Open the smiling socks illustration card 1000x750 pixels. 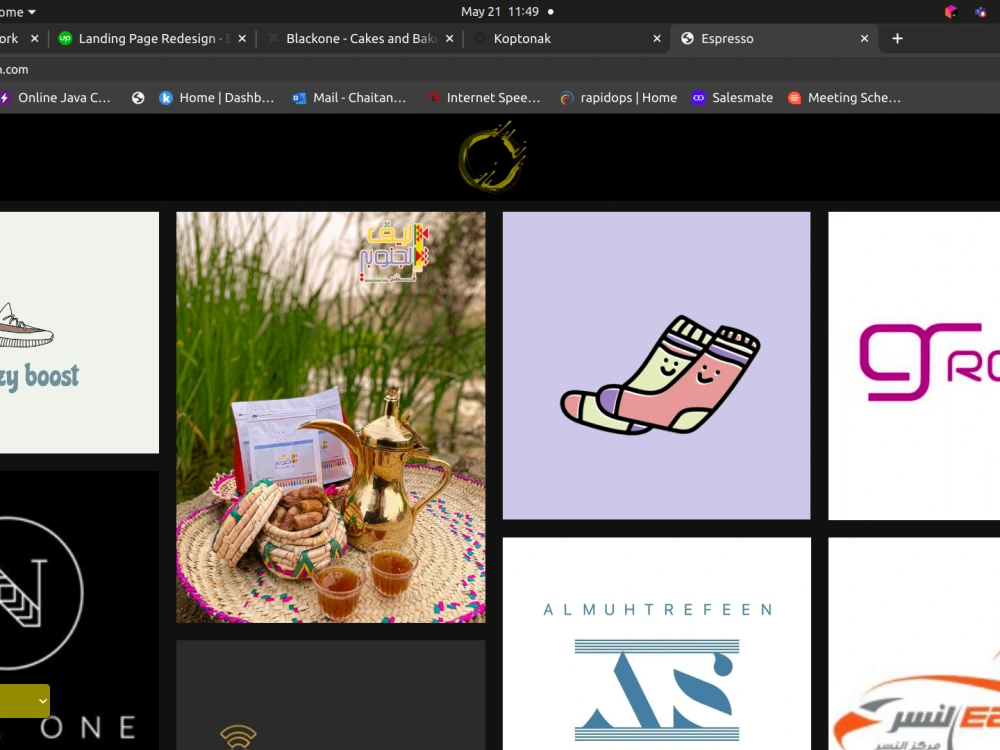point(656,365)
